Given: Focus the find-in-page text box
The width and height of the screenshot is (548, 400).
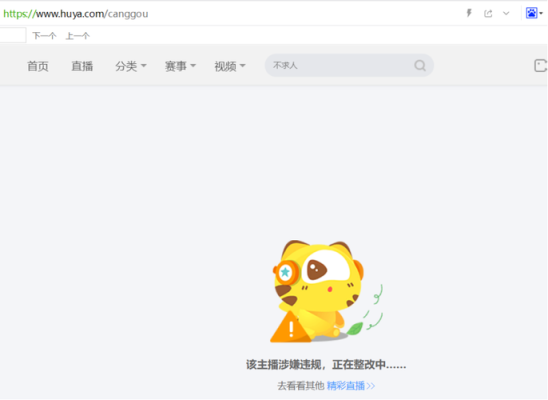Looking at the screenshot, I should pos(13,35).
